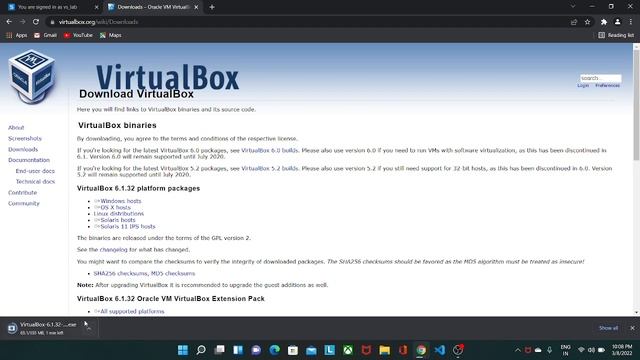Open the YouTube bookmark

78,36
